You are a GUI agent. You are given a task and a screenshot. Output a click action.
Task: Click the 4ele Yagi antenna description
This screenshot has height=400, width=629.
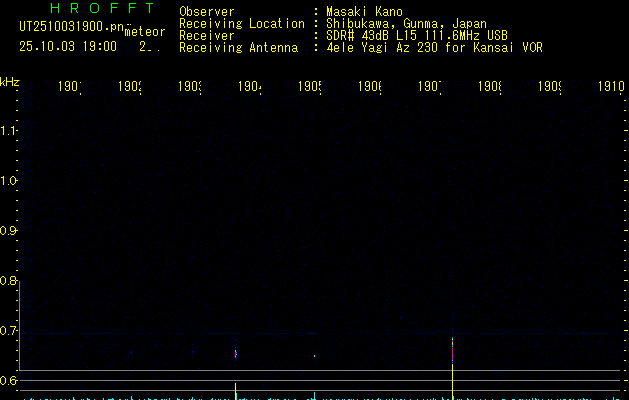tap(434, 47)
